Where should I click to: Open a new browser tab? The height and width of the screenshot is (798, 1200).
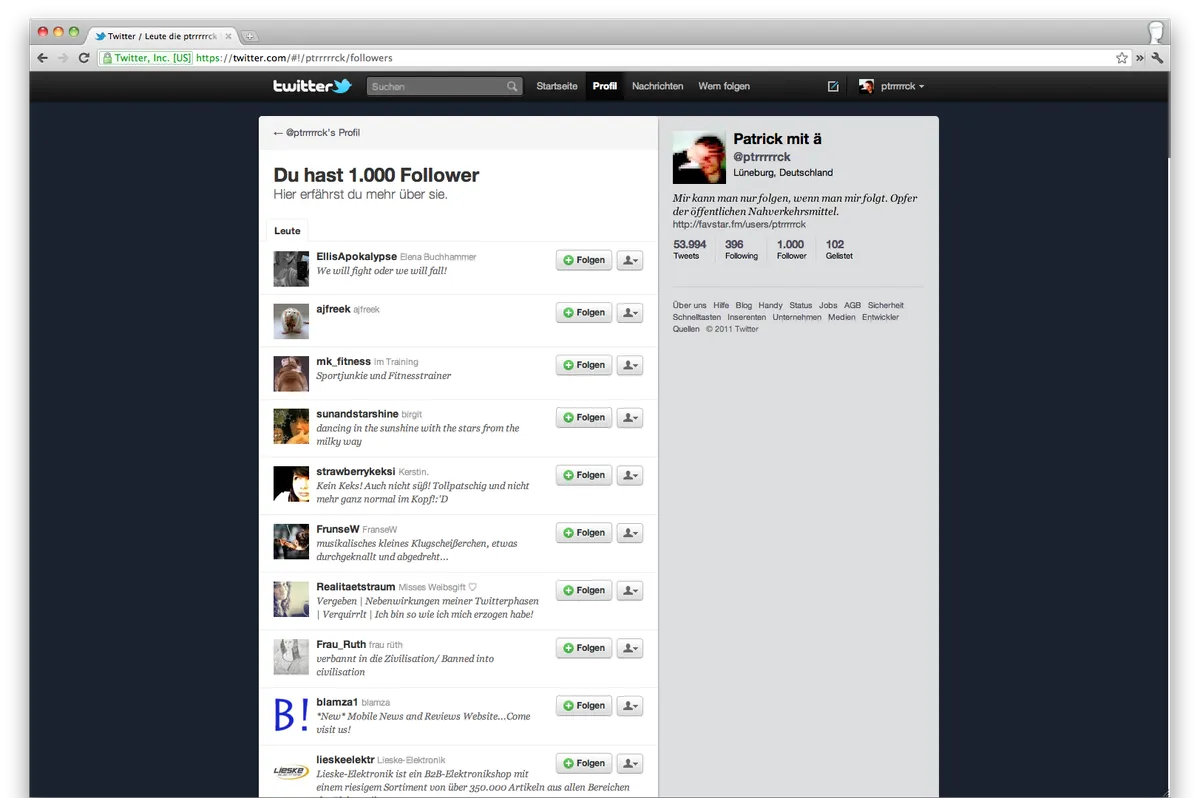pyautogui.click(x=249, y=36)
